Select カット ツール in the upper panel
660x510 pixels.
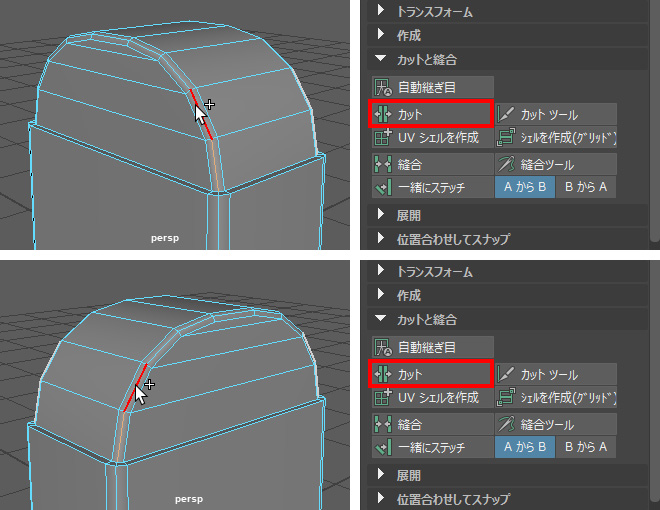tap(555, 114)
